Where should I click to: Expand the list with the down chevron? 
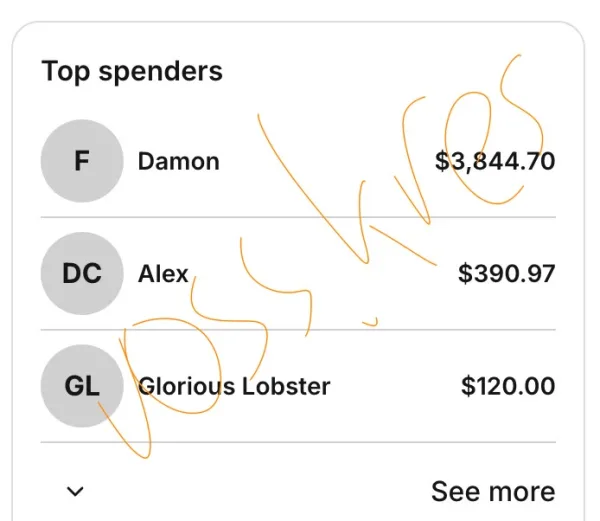click(x=75, y=491)
